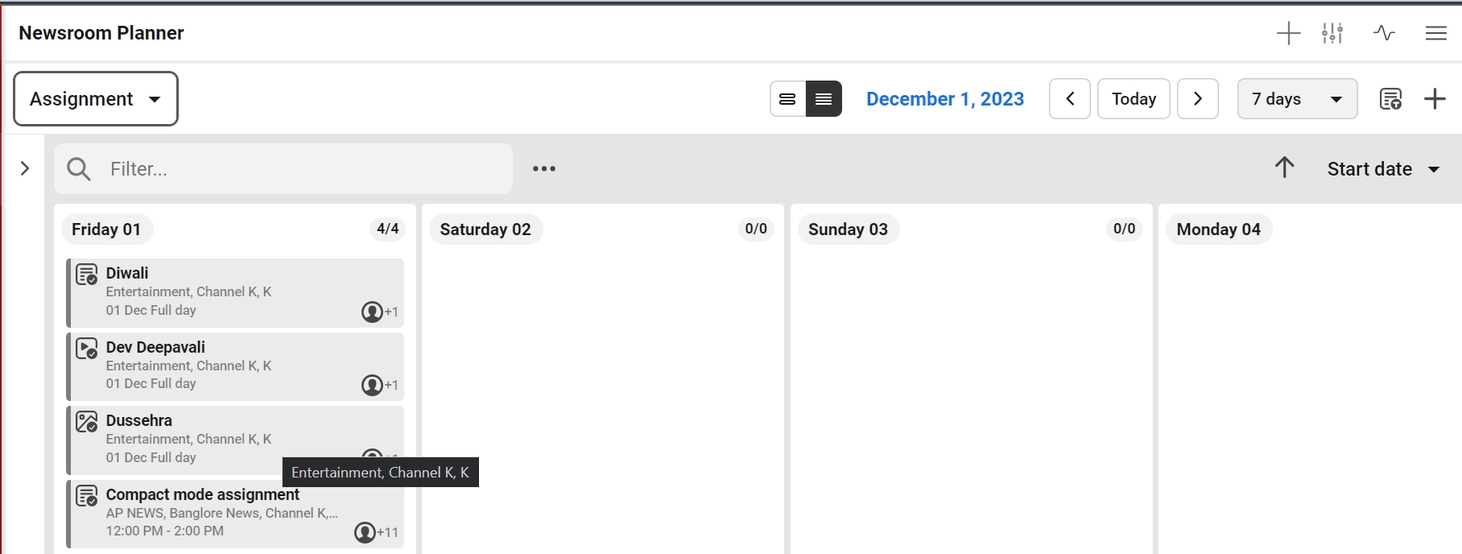Click the activity pulse icon
This screenshot has width=1462, height=554.
point(1384,33)
